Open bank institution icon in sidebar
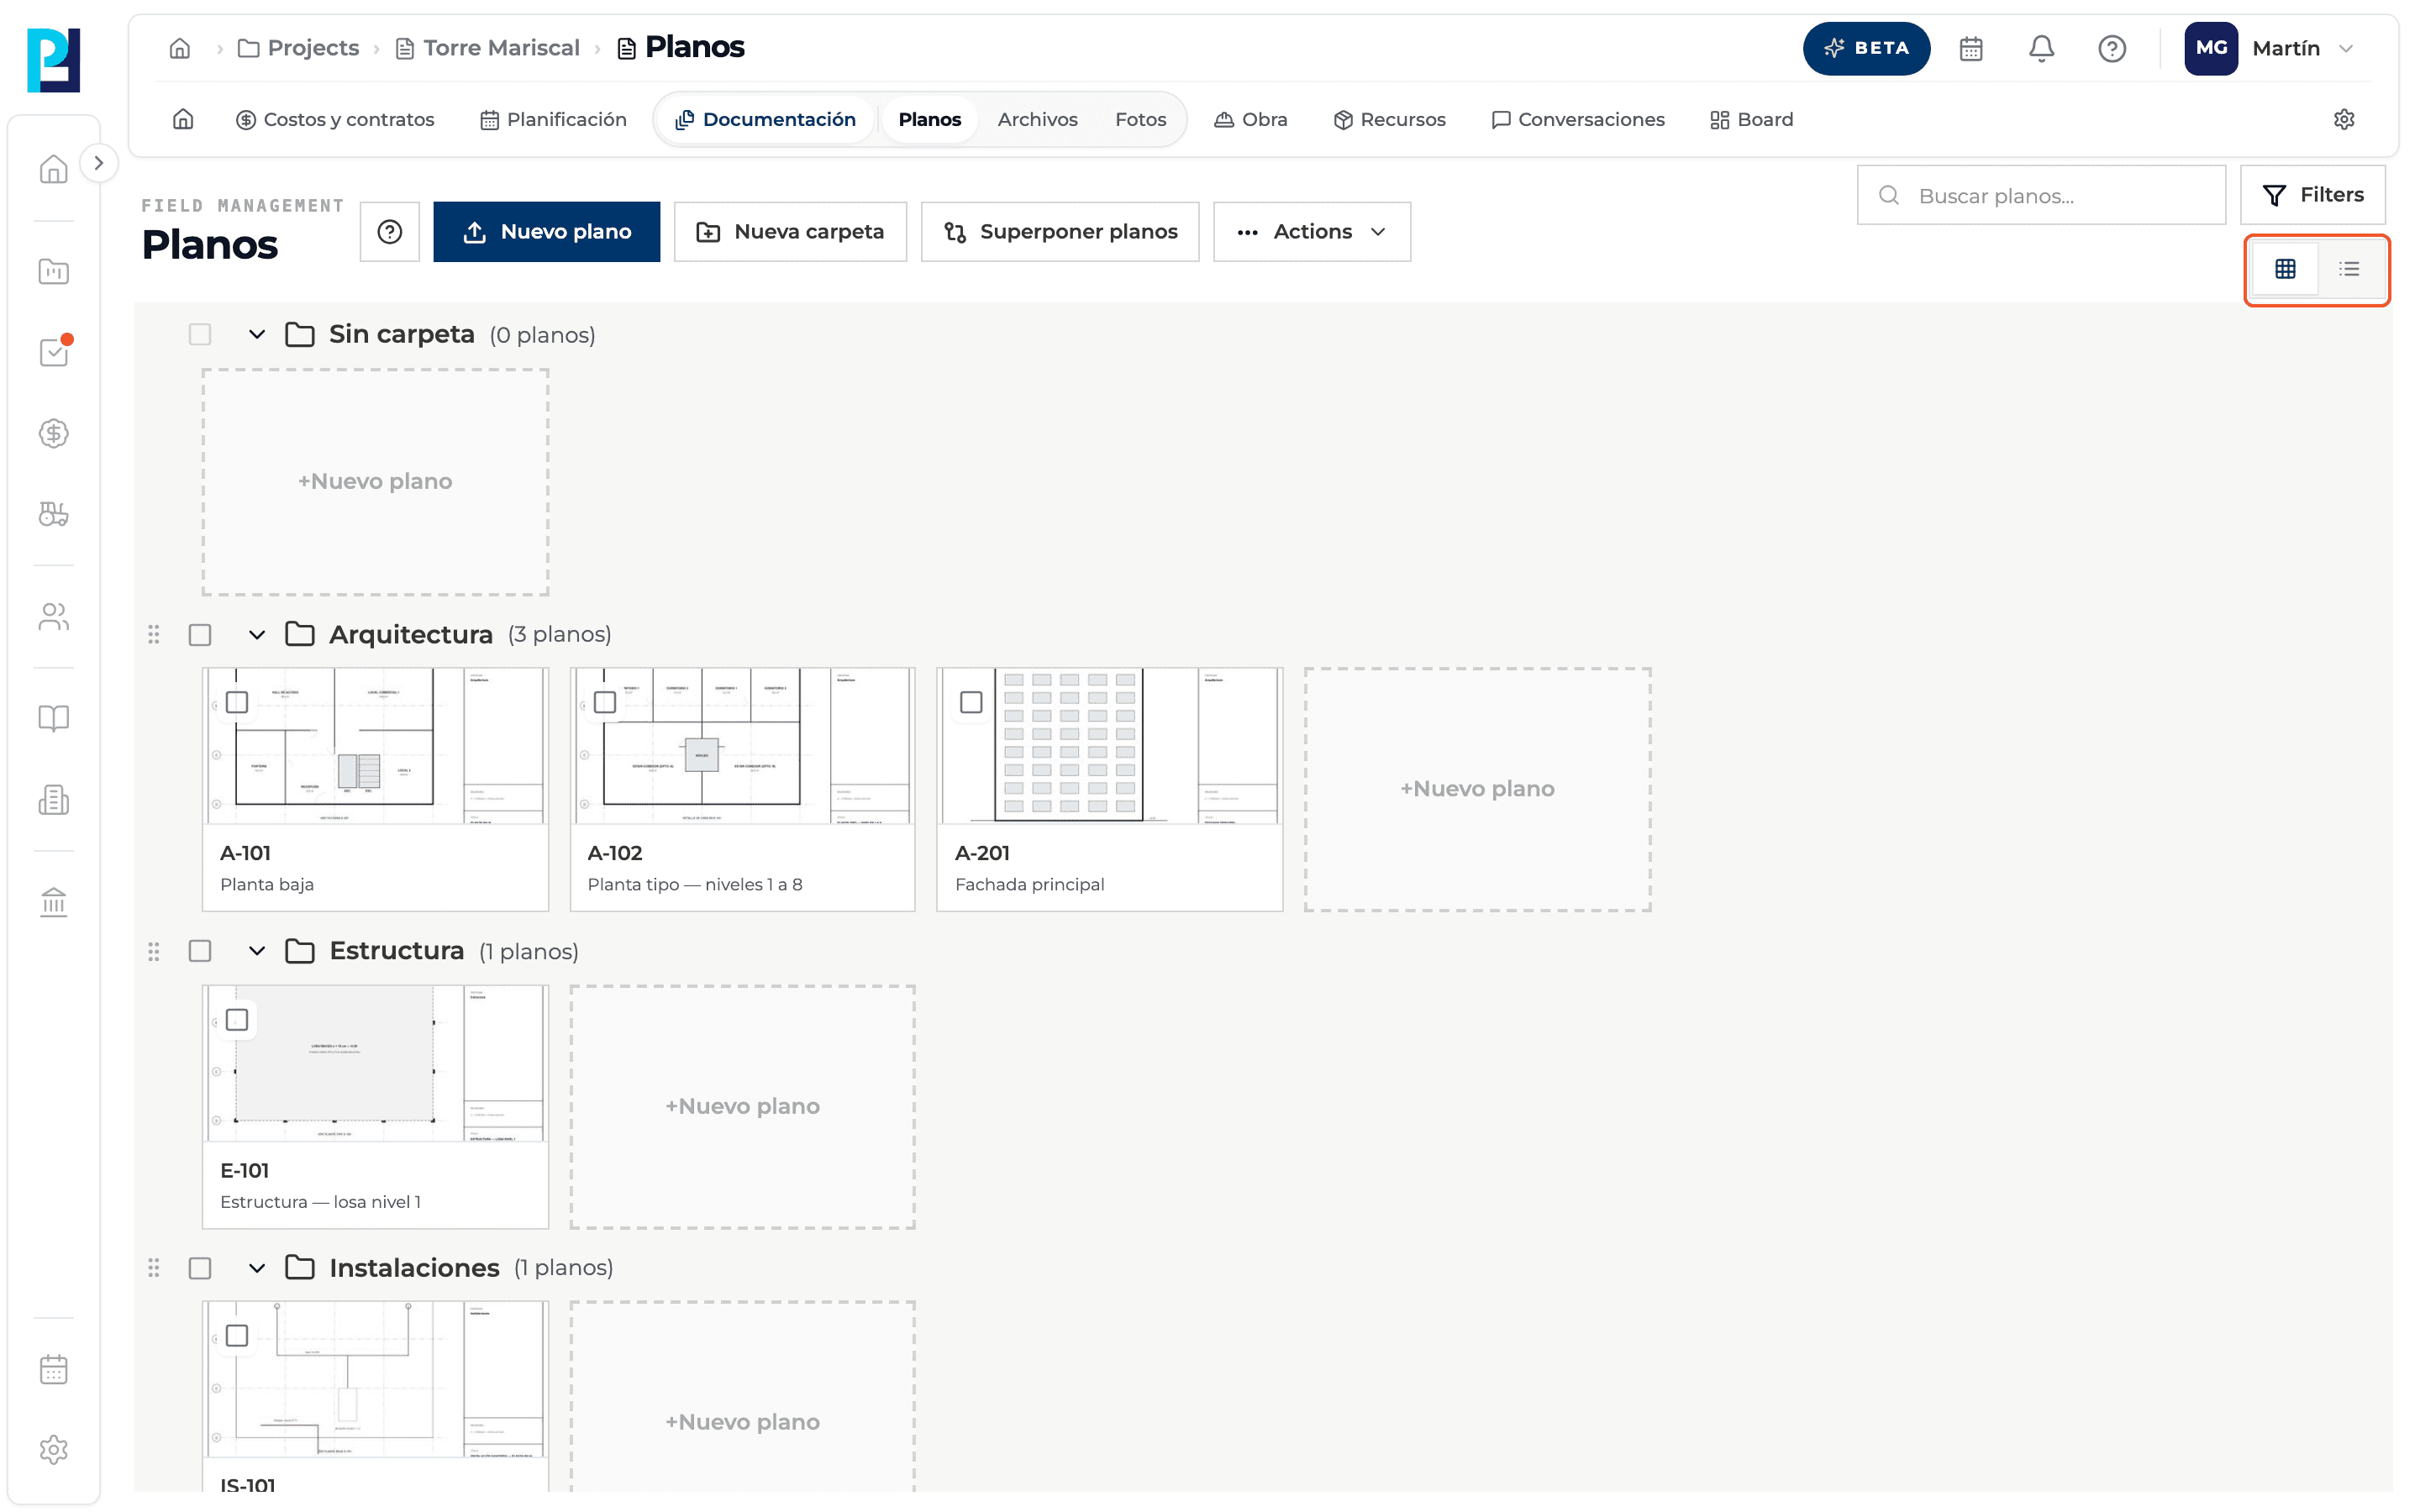The height and width of the screenshot is (1512, 2420). tap(54, 902)
